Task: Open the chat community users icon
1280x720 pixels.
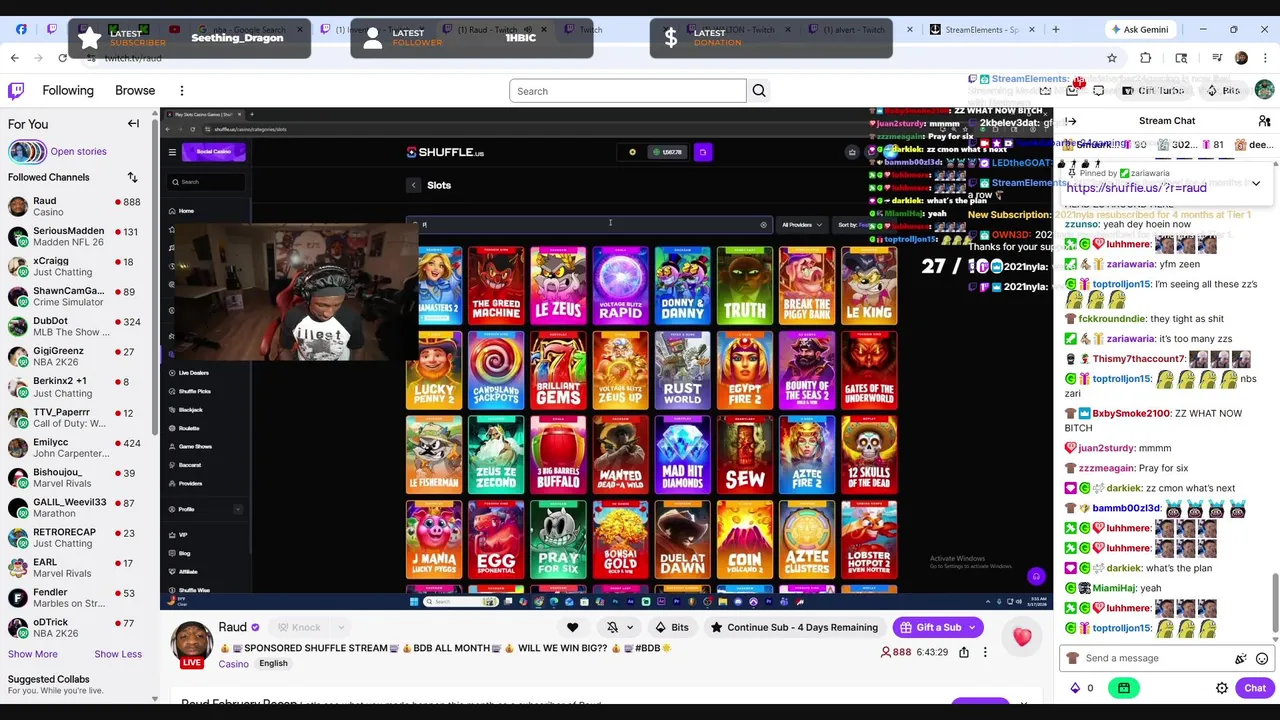Action: pyautogui.click(x=1264, y=121)
